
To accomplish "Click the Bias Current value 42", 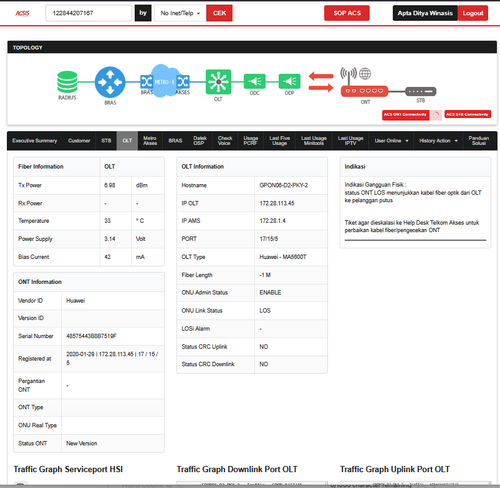I will [107, 257].
